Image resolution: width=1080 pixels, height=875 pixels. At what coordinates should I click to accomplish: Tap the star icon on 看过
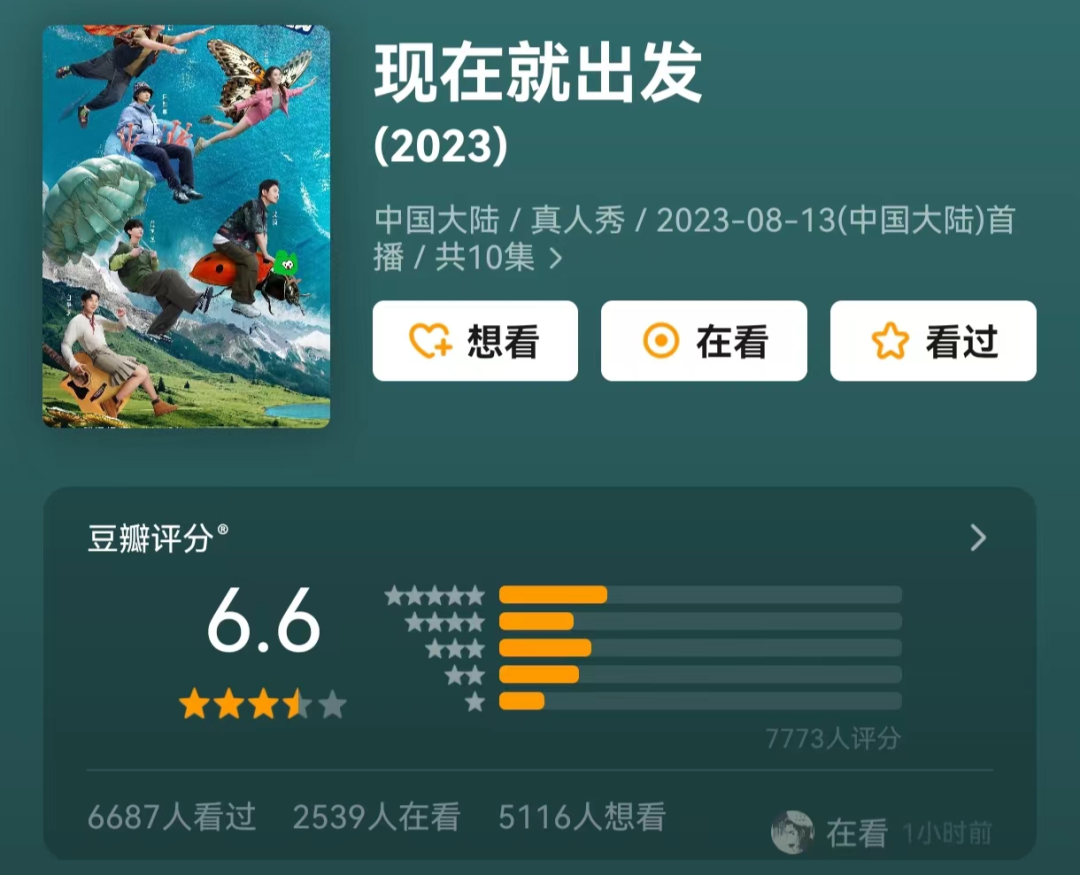click(890, 341)
